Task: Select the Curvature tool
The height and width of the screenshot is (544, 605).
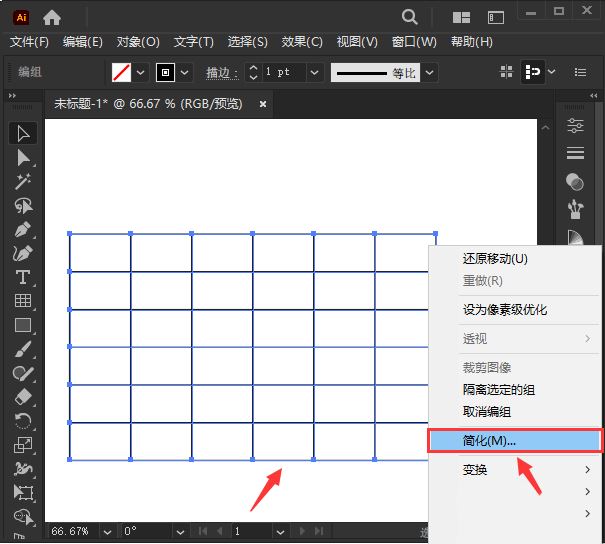Action: [x=23, y=253]
